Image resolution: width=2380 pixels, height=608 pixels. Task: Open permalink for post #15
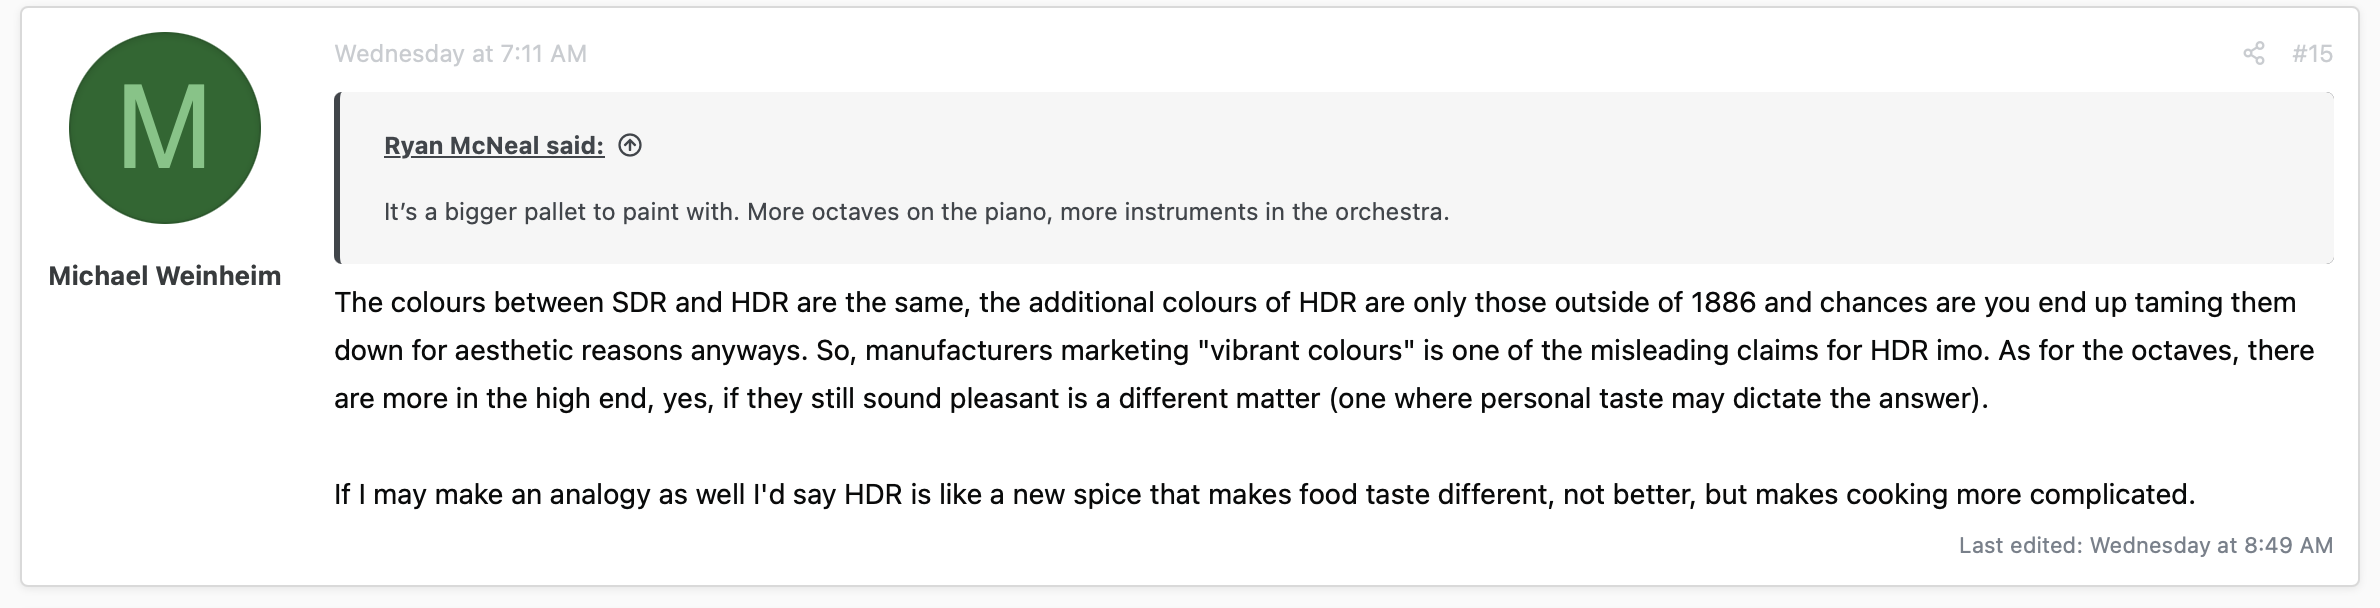tap(2312, 54)
